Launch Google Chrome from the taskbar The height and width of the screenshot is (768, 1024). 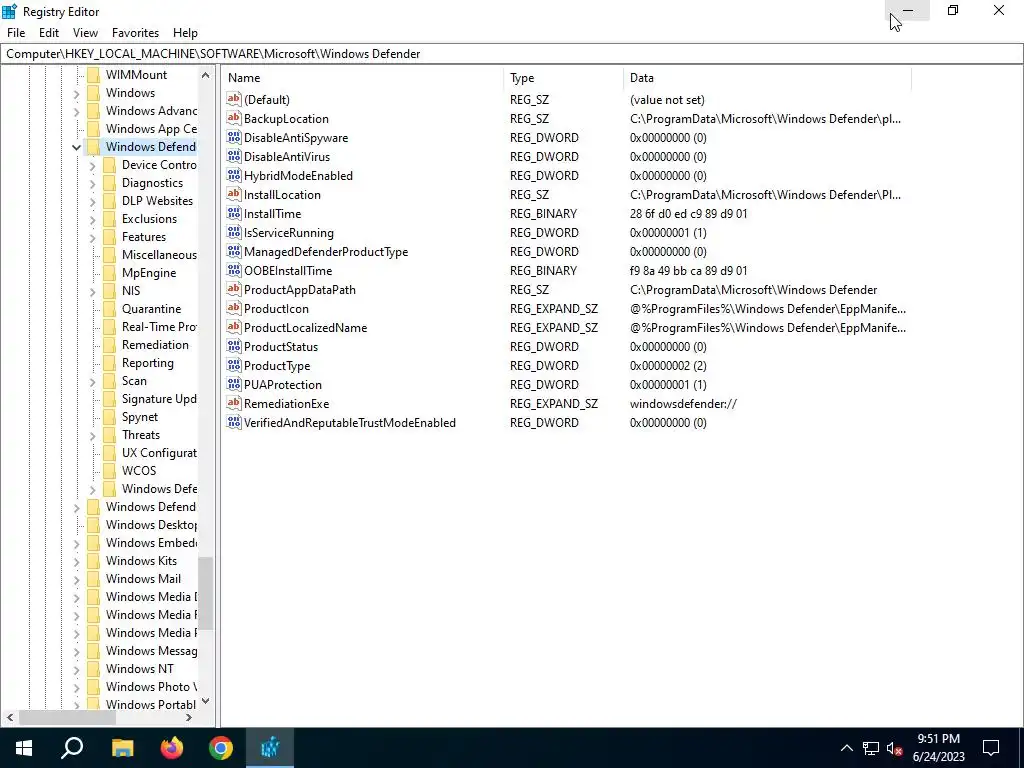[x=221, y=748]
